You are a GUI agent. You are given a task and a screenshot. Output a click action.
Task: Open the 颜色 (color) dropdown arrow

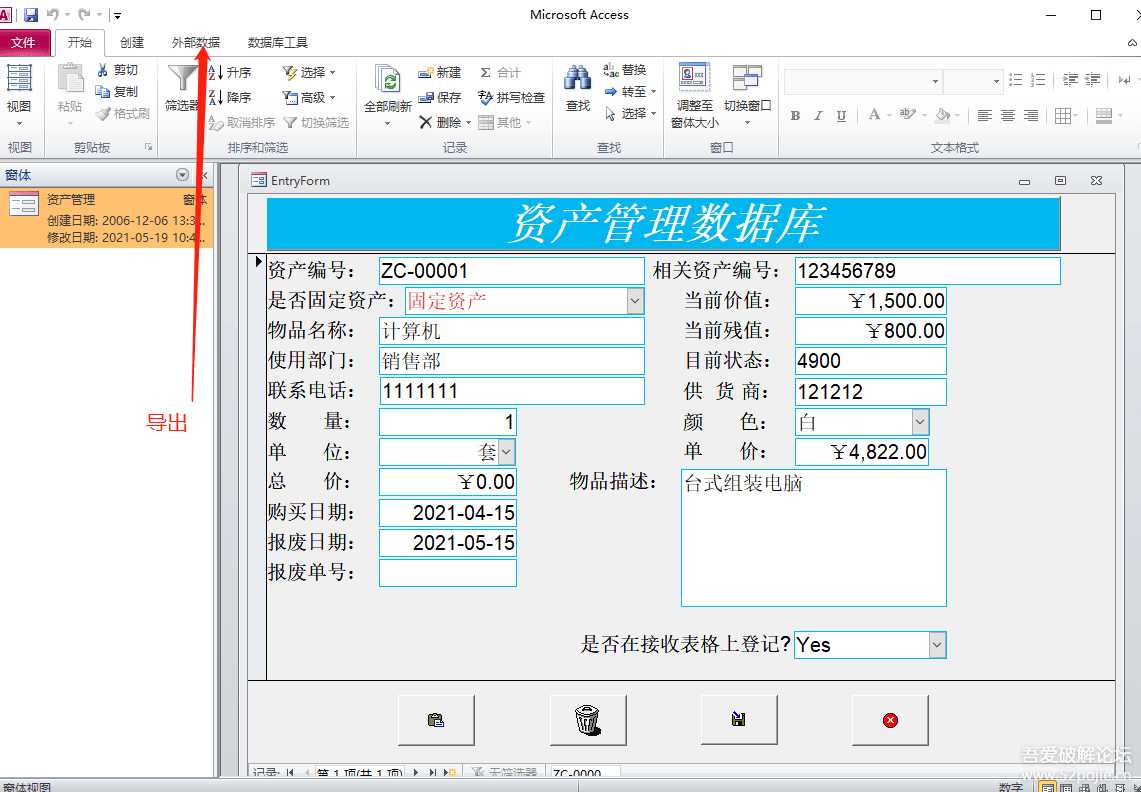pos(919,422)
